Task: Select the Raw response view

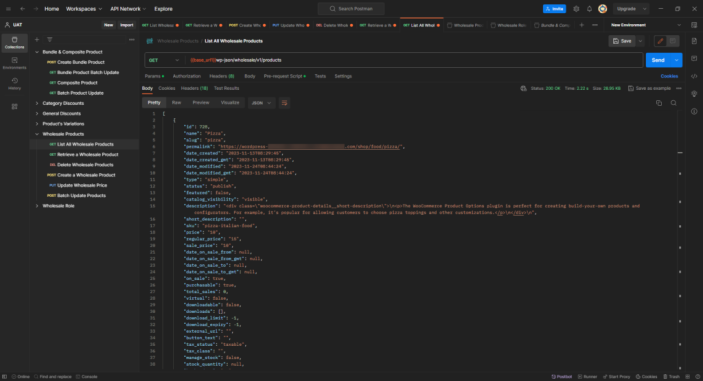Action: [x=176, y=103]
